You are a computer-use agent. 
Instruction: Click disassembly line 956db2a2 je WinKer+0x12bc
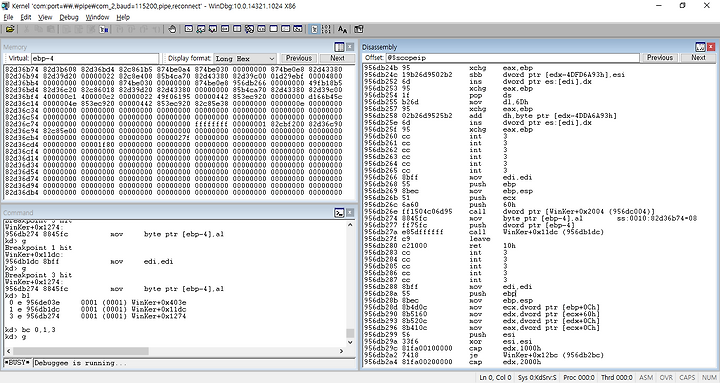(484, 355)
